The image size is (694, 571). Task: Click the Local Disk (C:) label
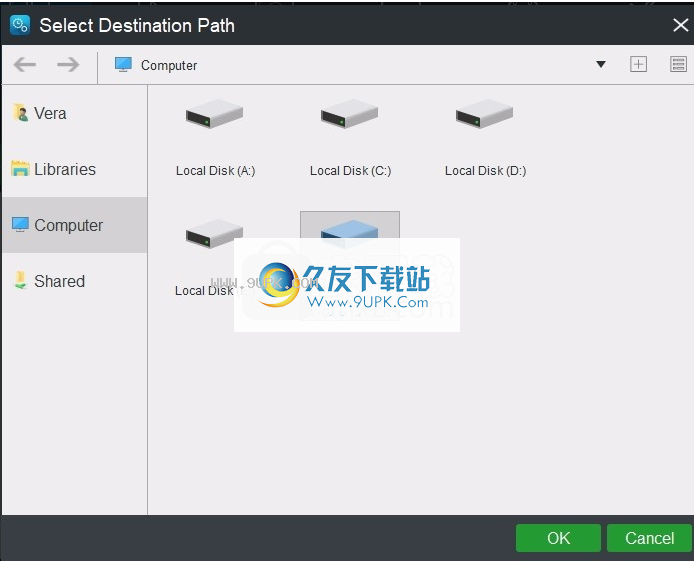coord(351,171)
